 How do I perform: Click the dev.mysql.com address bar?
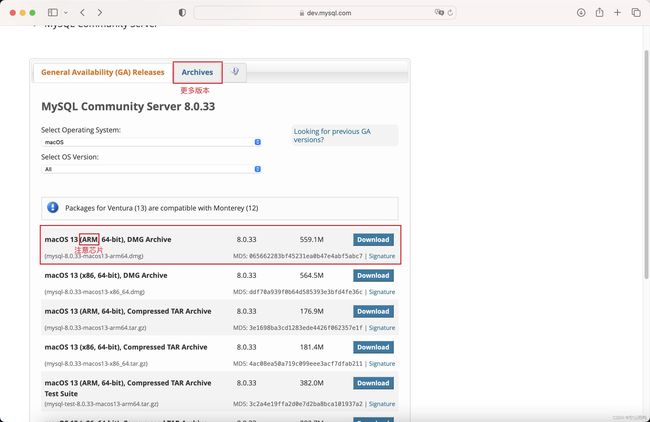[325, 13]
